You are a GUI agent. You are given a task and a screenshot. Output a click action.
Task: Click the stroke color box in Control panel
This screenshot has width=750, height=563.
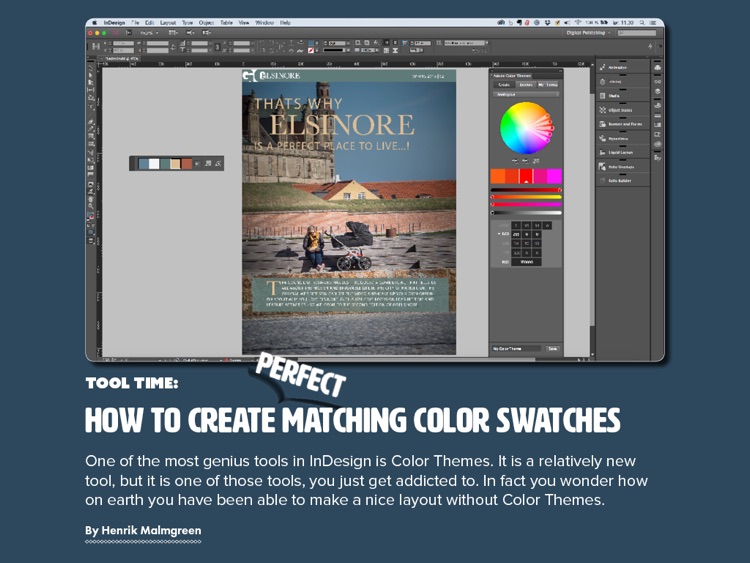tap(311, 50)
